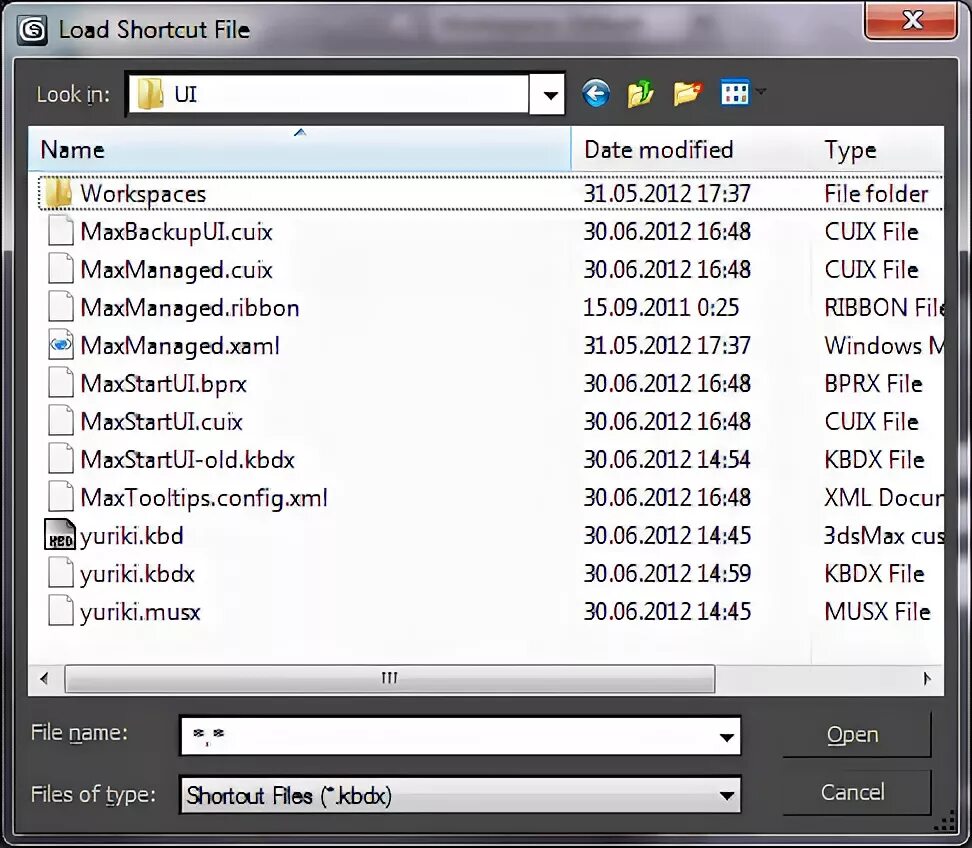Select MaxManaged.ribbon file name
This screenshot has height=848, width=972.
pos(190,307)
